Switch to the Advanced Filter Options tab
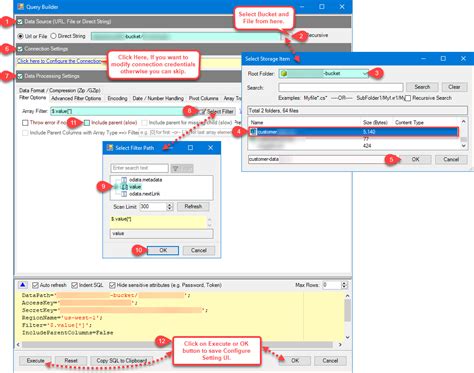This screenshot has width=474, height=373. coord(76,98)
